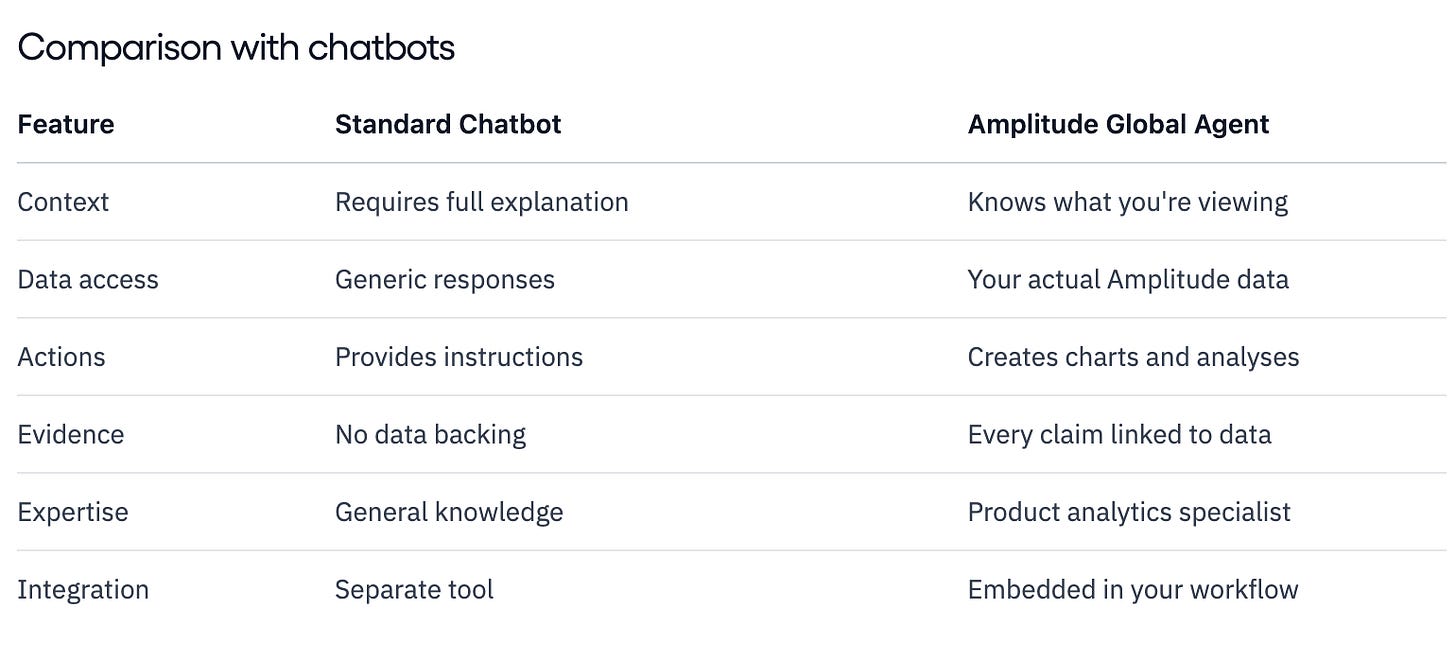Screen dimensions: 1456x645
Task: Click the "General knowledge" cell
Action: pos(449,512)
